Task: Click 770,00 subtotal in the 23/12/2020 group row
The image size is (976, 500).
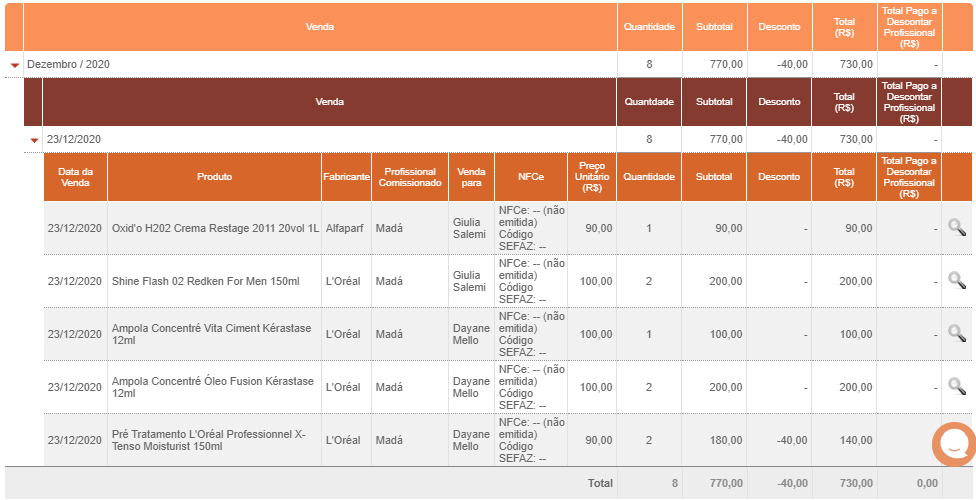Action: coord(728,139)
